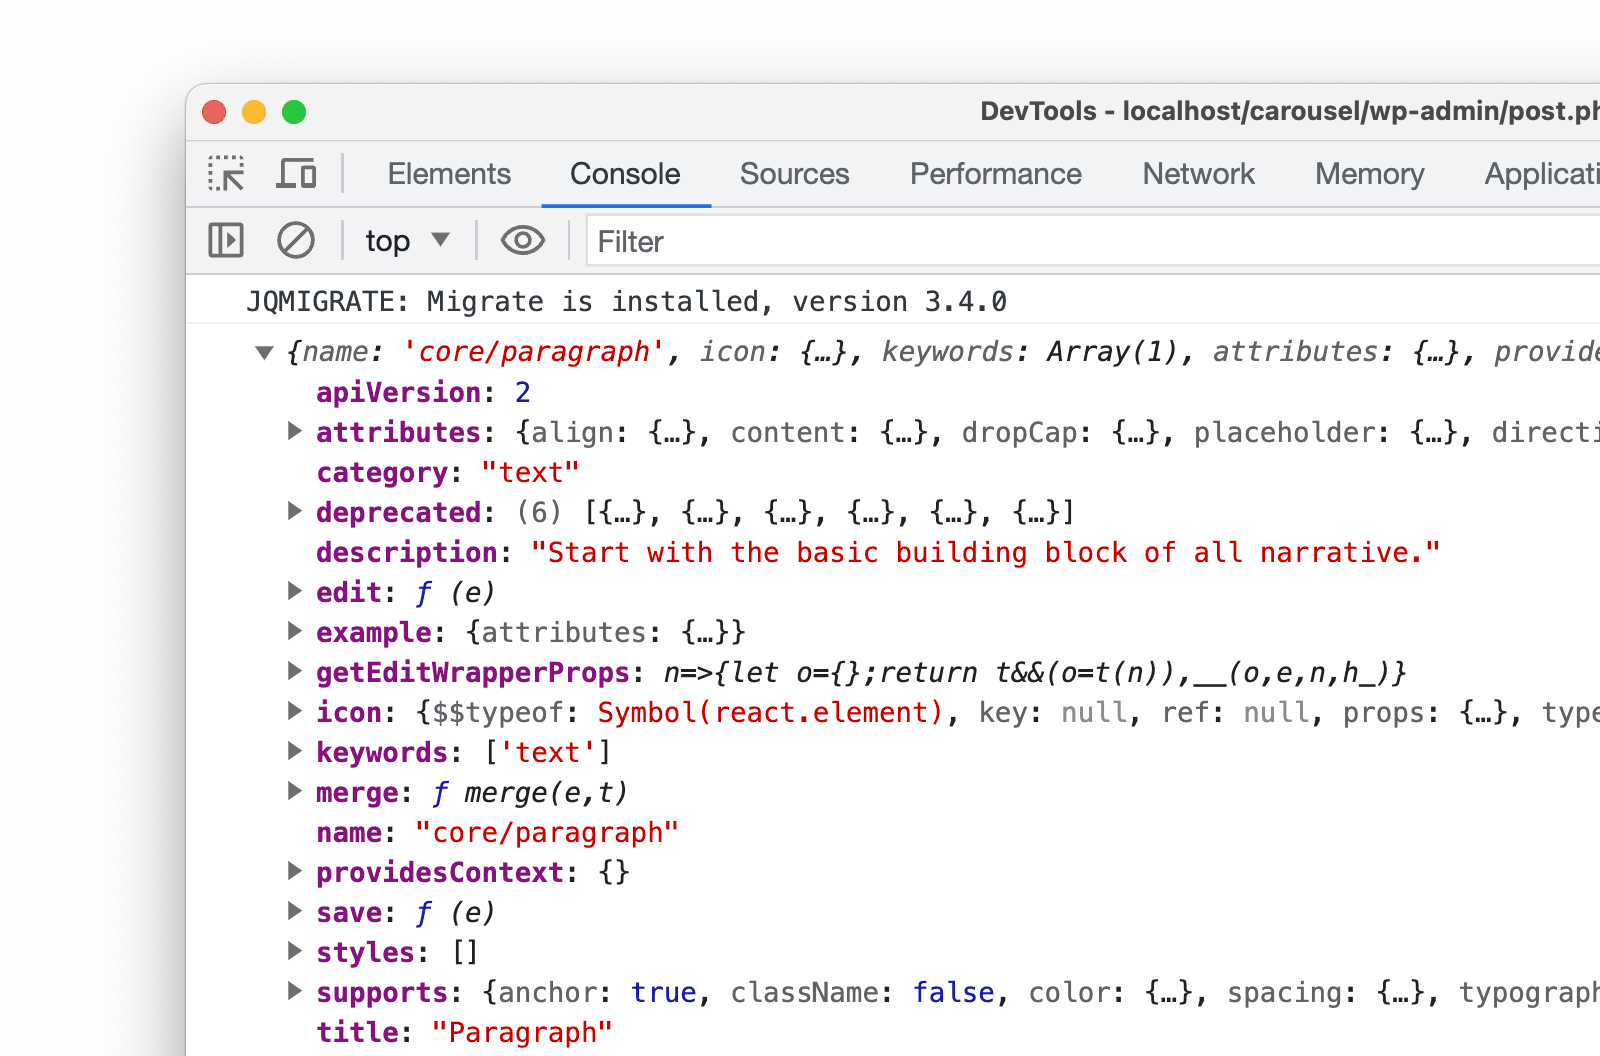Click the apiVersion value 2
This screenshot has height=1056, width=1600.
click(x=523, y=392)
